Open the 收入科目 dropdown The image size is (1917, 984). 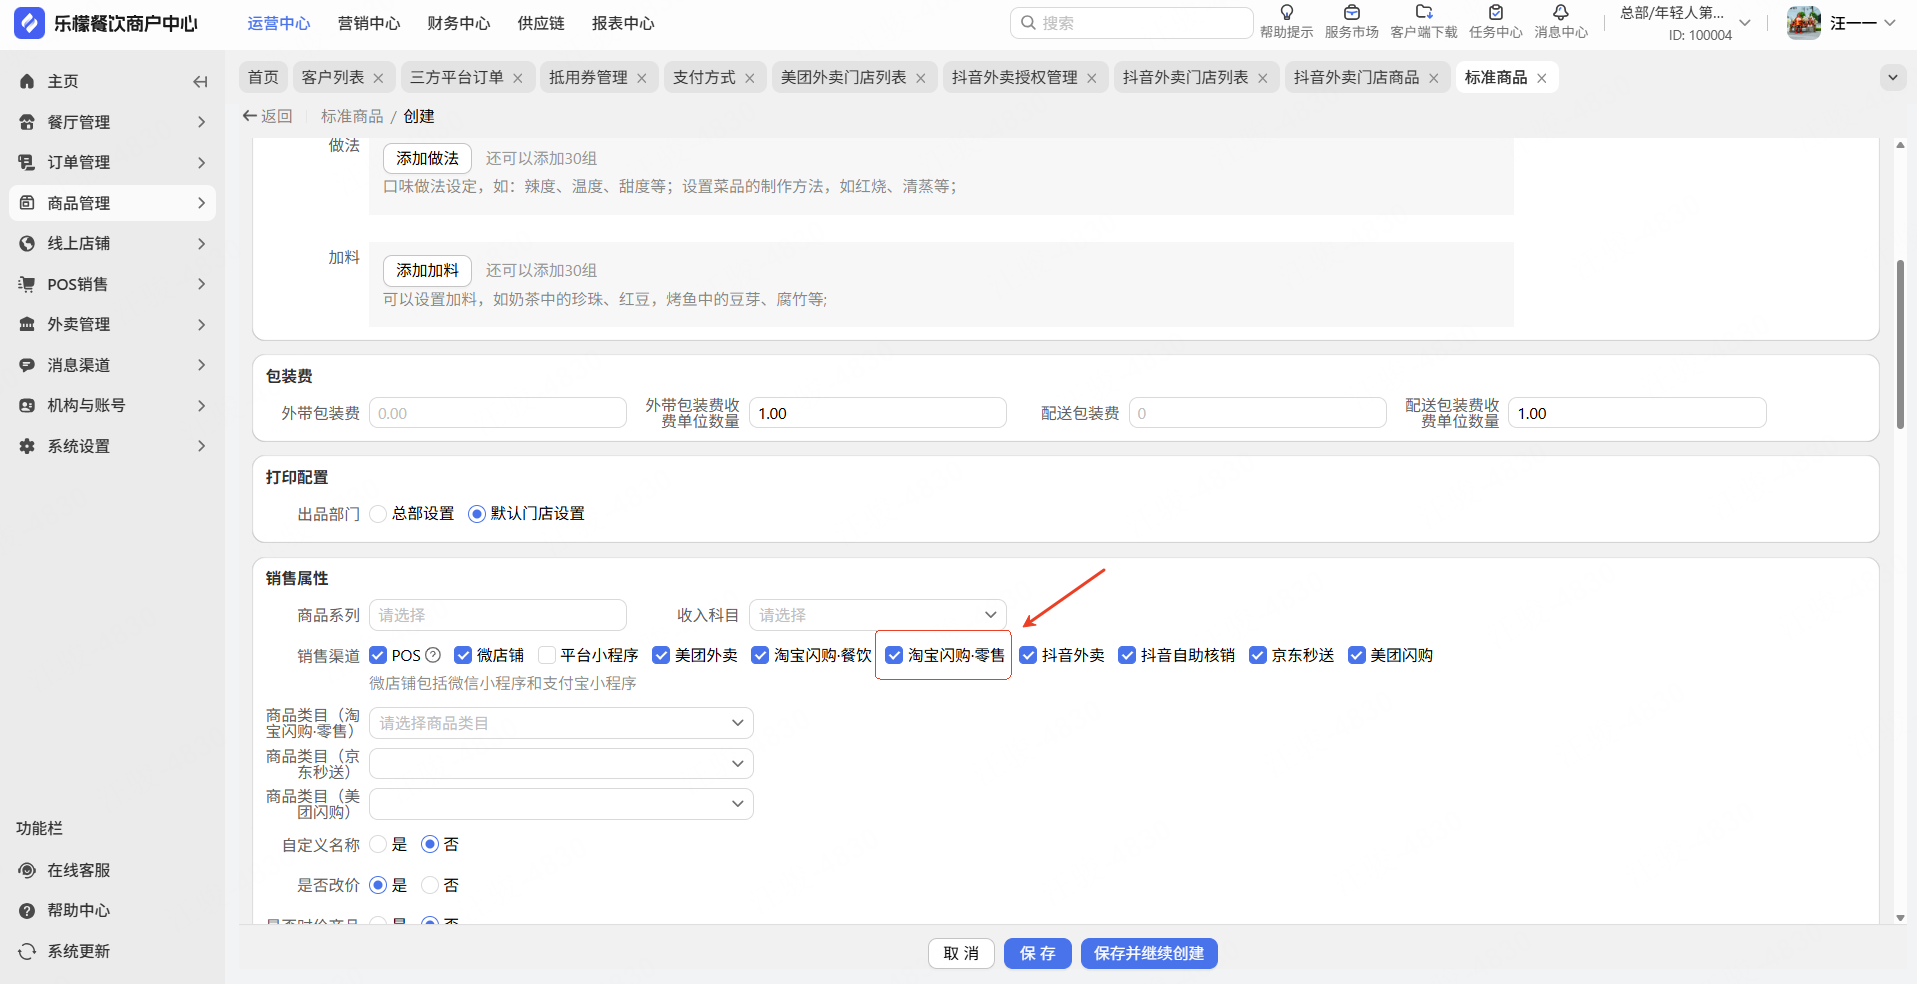tap(878, 615)
